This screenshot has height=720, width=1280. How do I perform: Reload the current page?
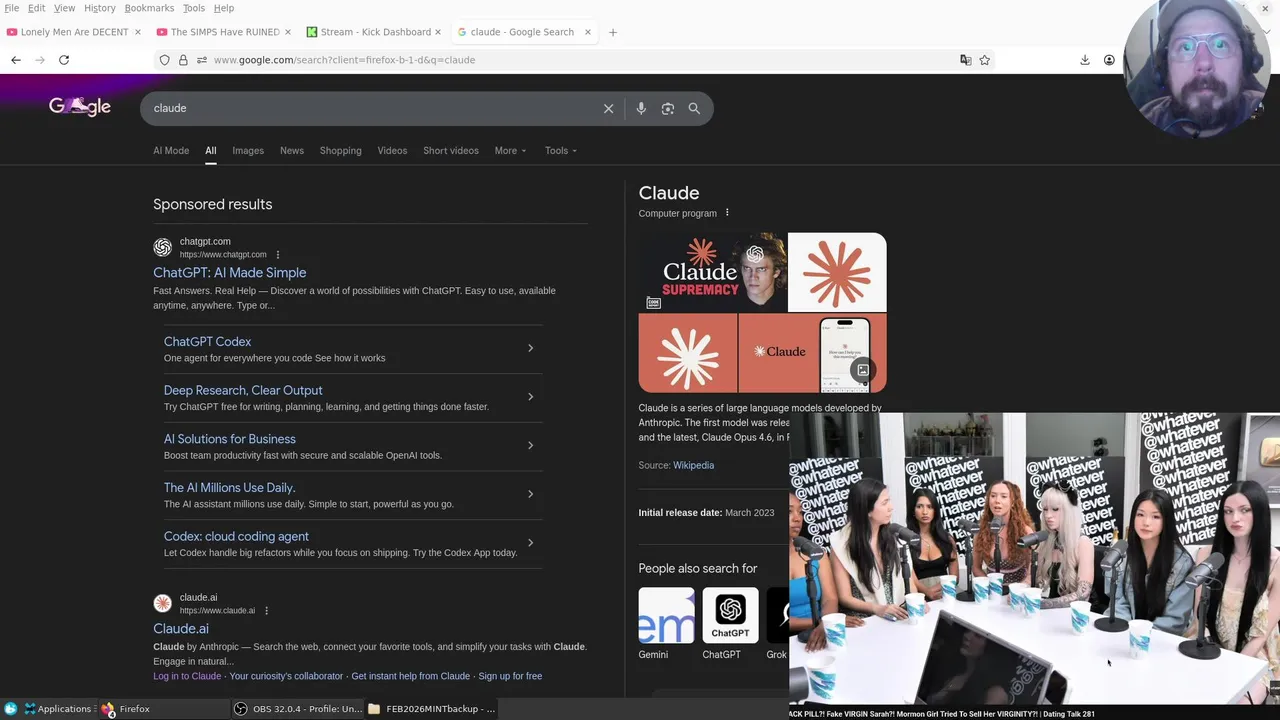pyautogui.click(x=64, y=60)
